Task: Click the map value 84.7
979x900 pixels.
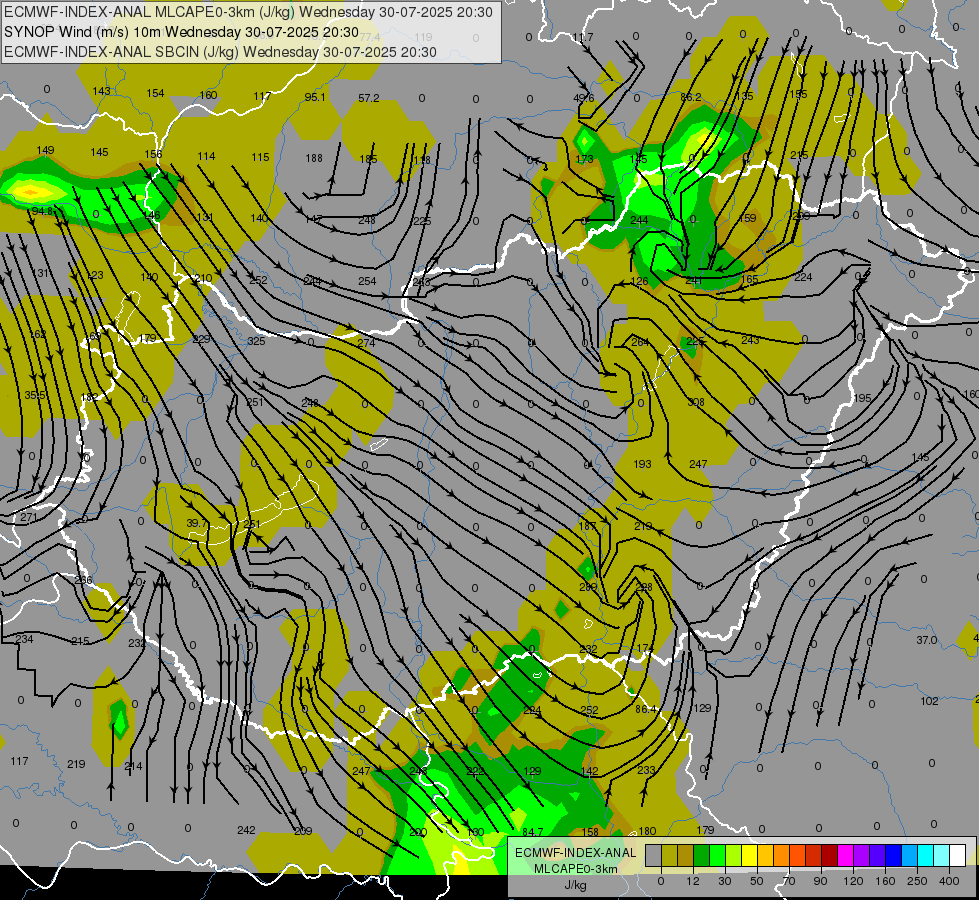Action: (533, 832)
